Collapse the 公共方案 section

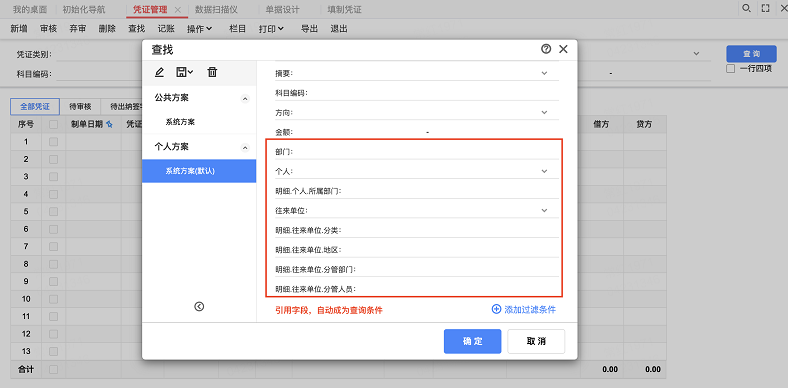point(245,99)
